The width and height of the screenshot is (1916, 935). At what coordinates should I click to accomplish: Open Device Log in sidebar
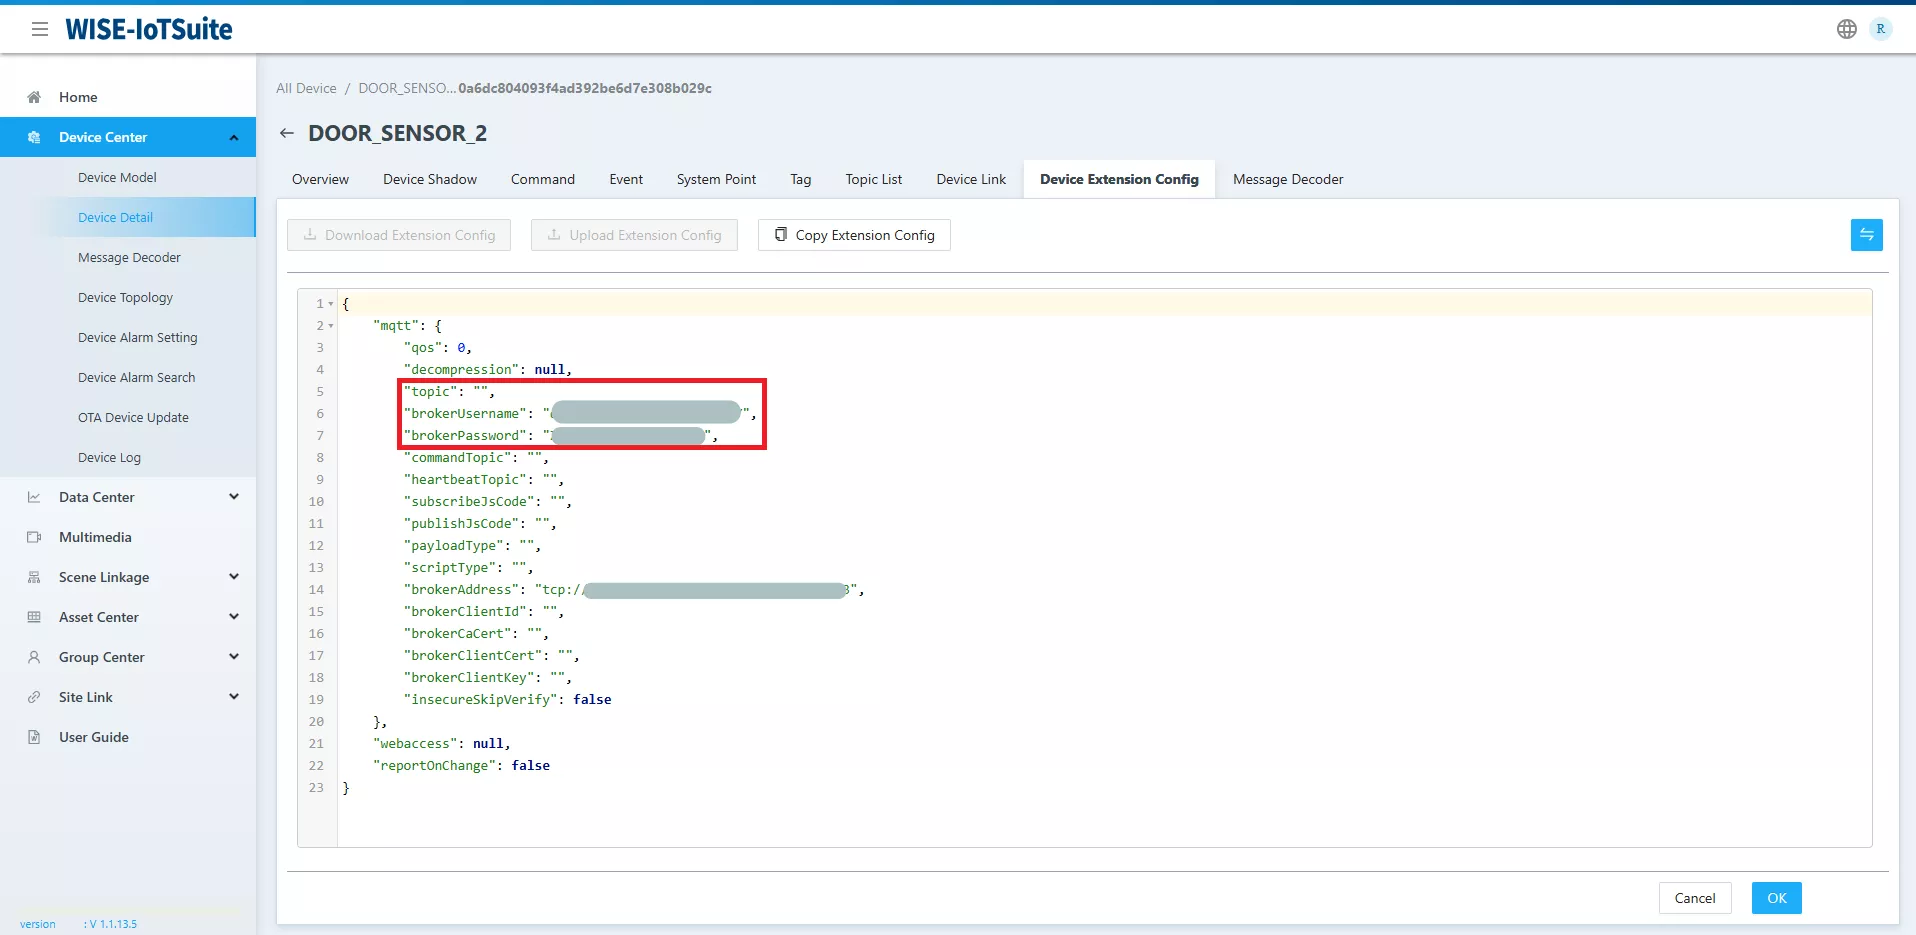[x=109, y=457]
